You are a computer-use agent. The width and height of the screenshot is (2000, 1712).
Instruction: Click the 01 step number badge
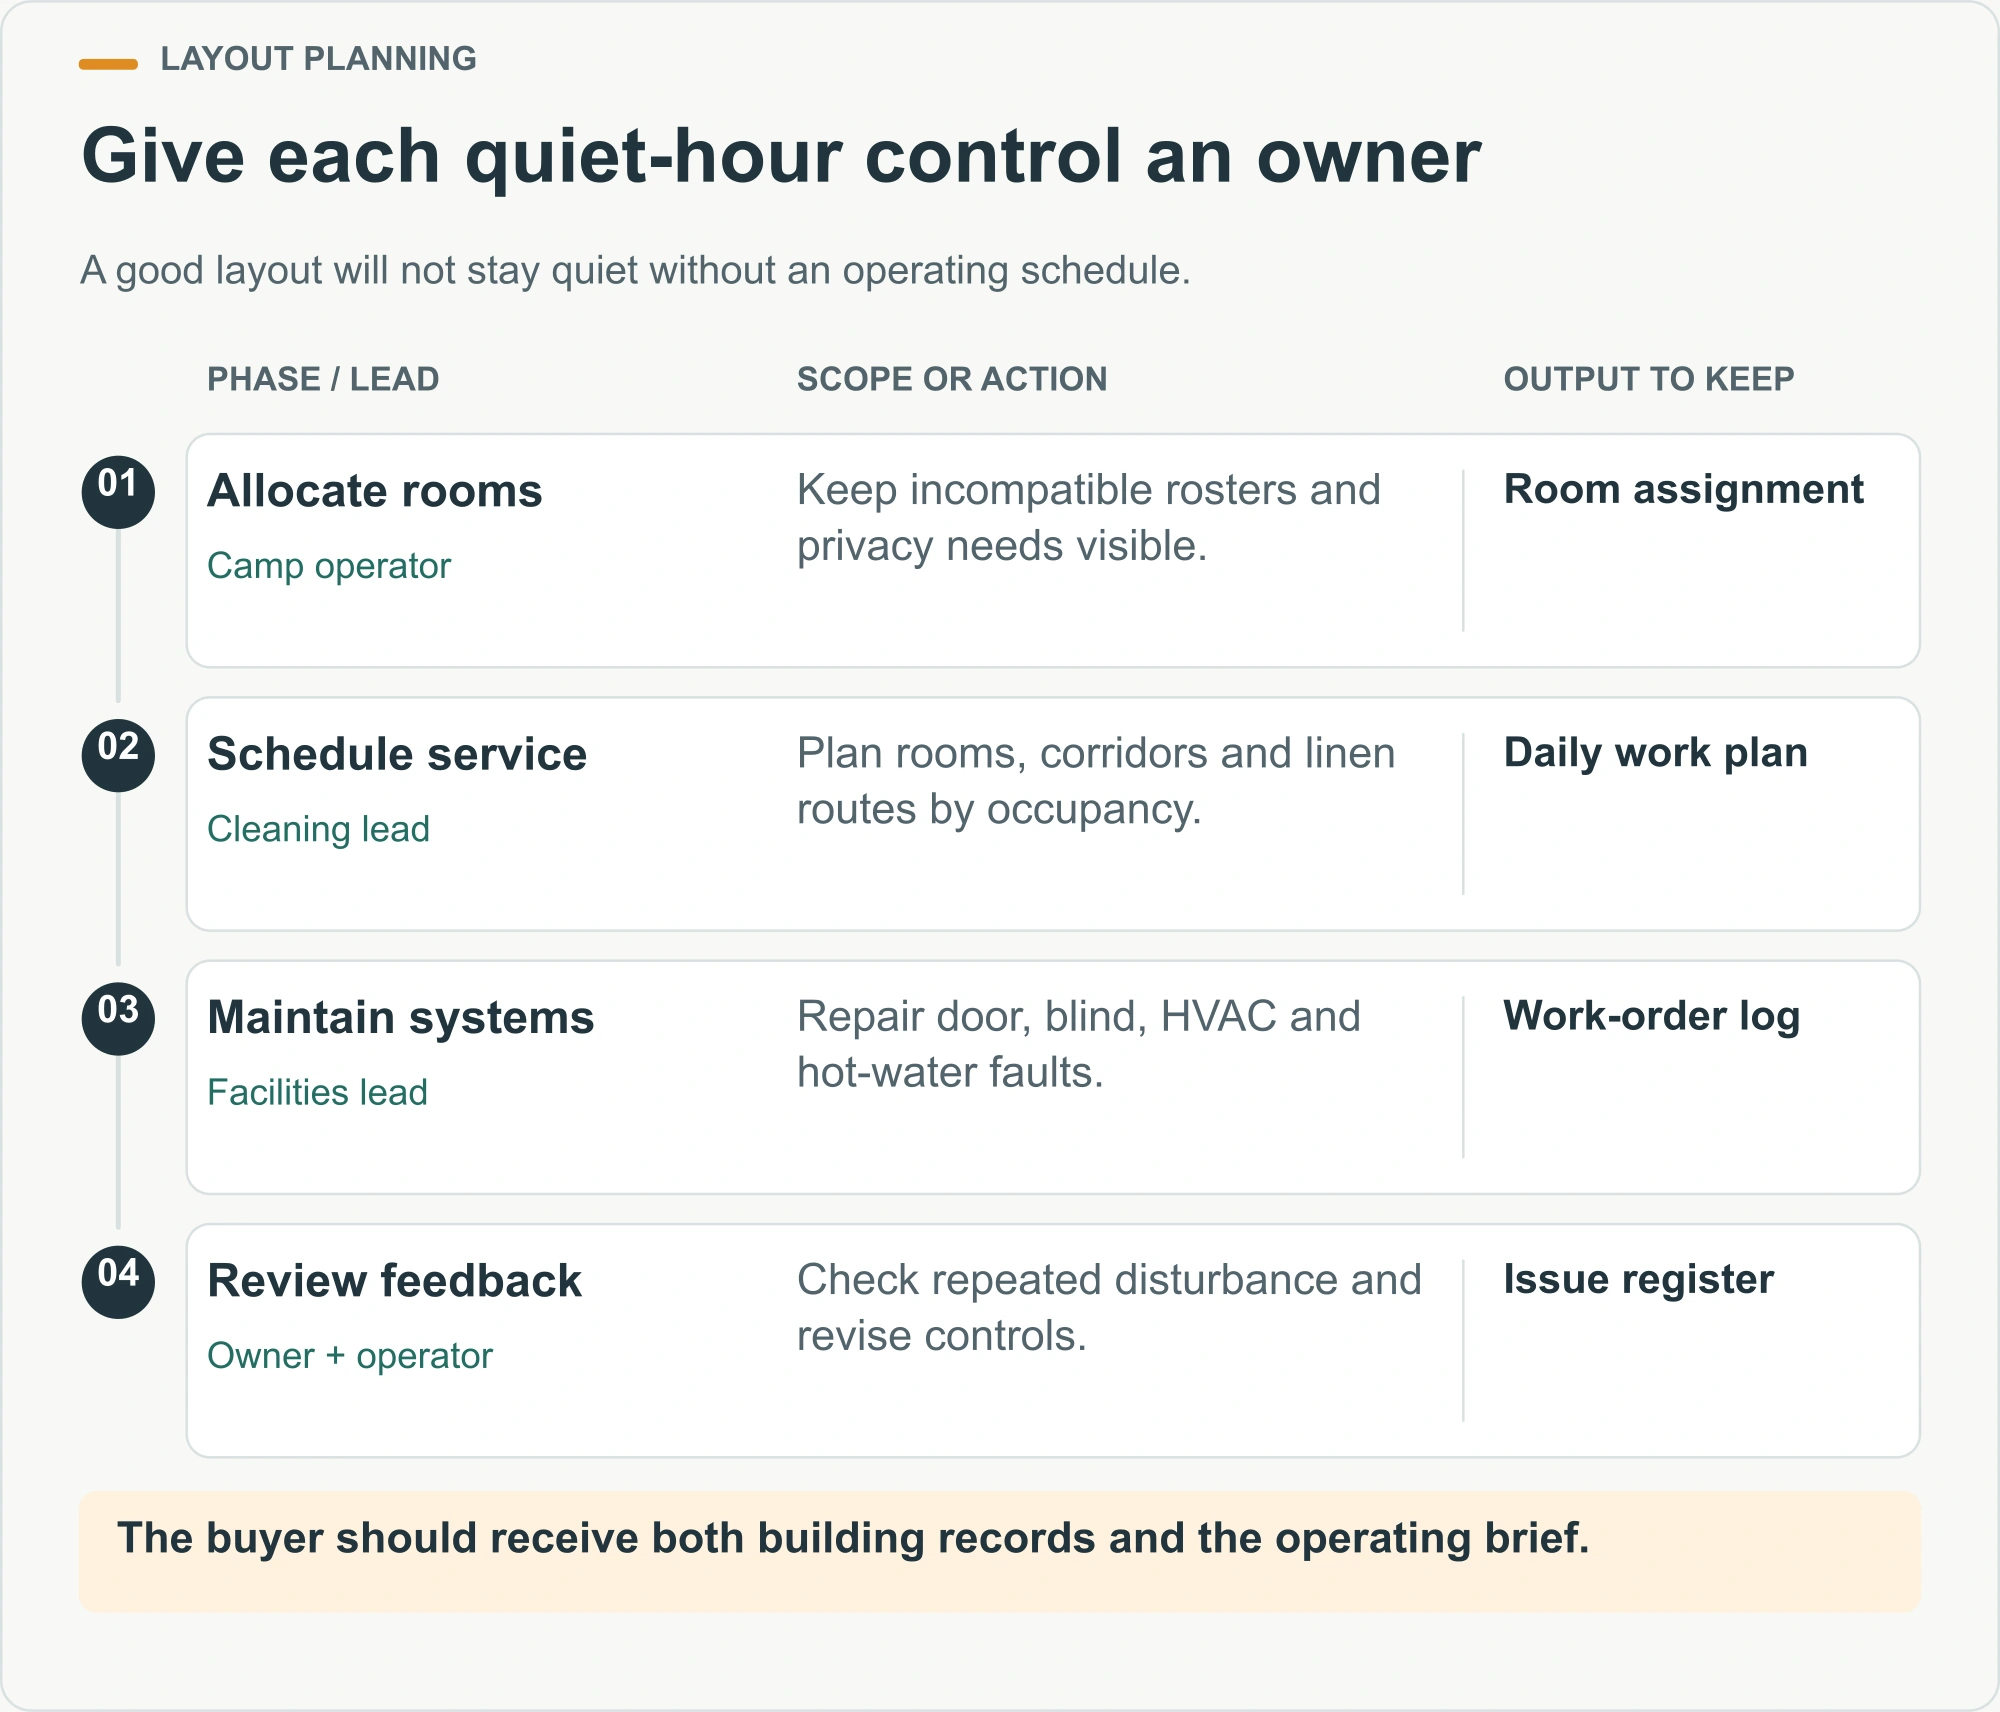tap(118, 492)
